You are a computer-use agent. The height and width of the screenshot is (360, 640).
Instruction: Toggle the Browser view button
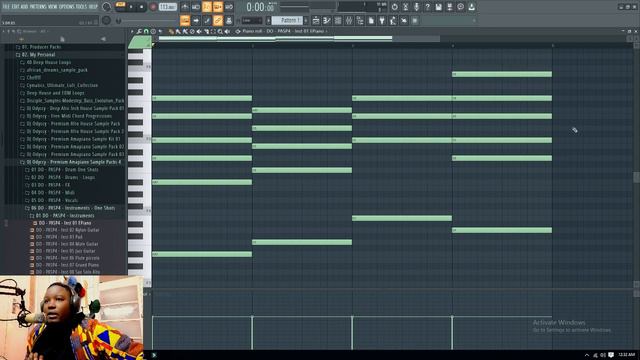pos(360,20)
